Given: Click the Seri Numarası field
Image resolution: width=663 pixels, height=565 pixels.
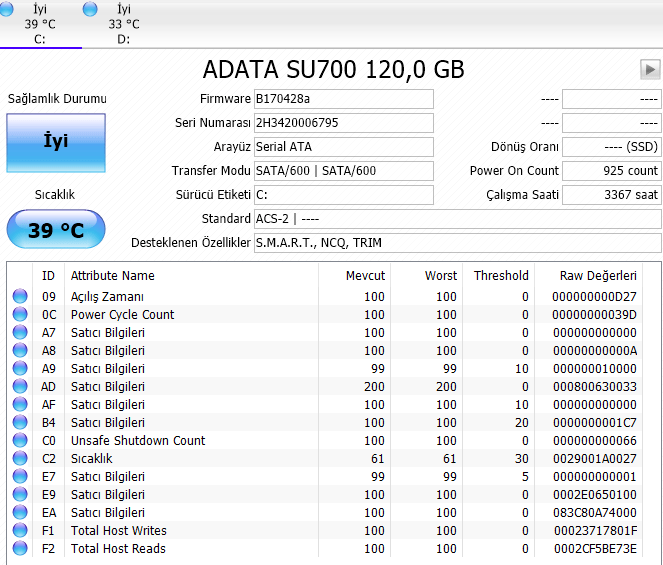Looking at the screenshot, I should coord(343,123).
